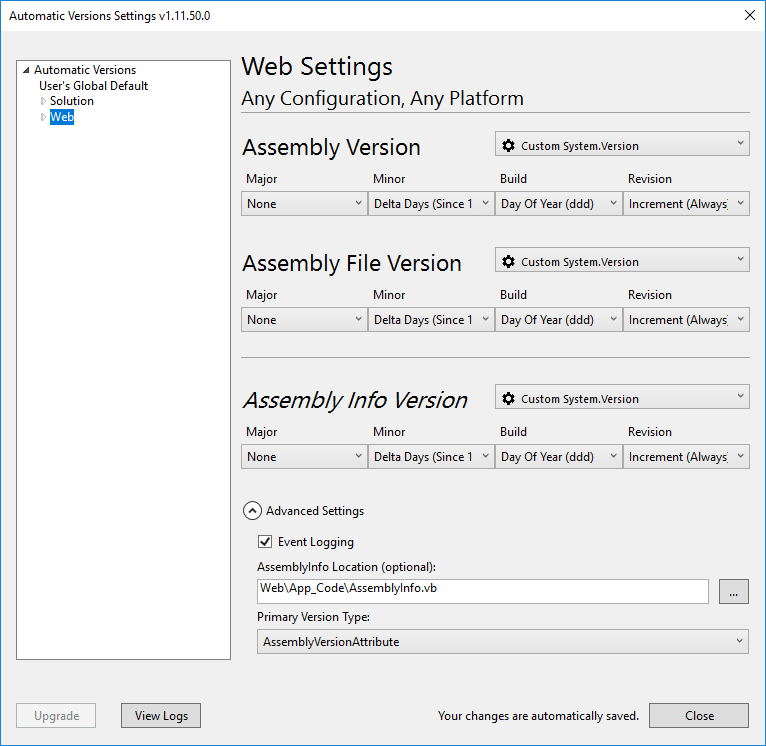Click the AssemblyInfo Location text field
This screenshot has height=746, width=766.
coord(482,589)
